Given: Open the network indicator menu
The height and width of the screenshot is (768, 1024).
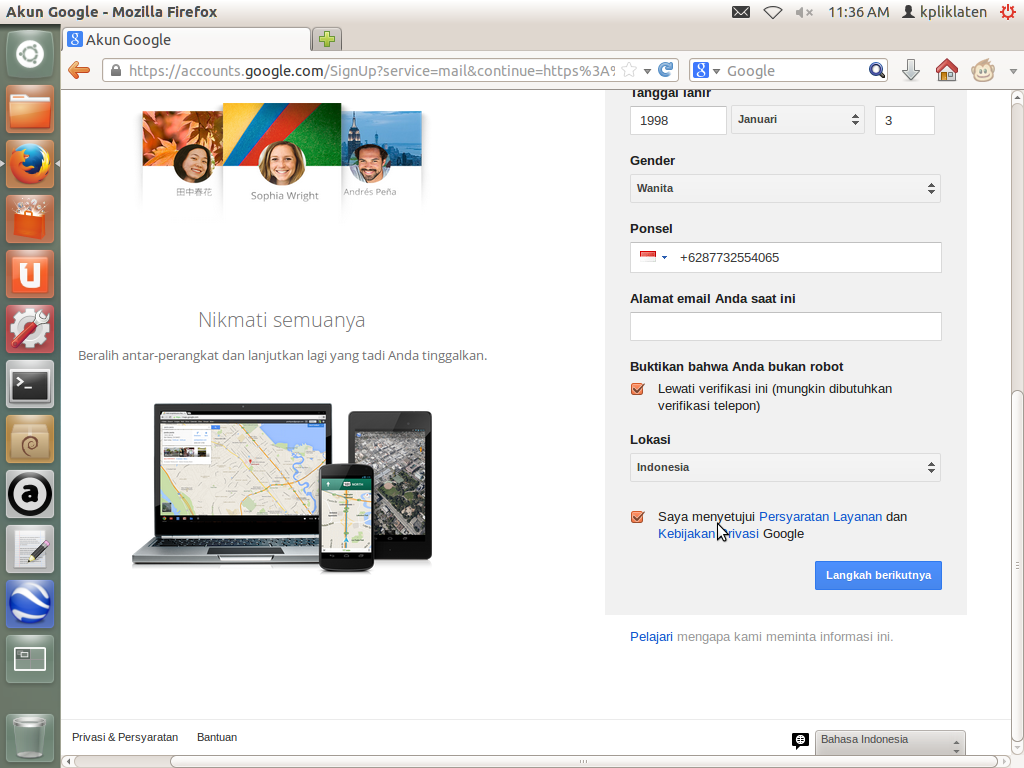Looking at the screenshot, I should 773,12.
